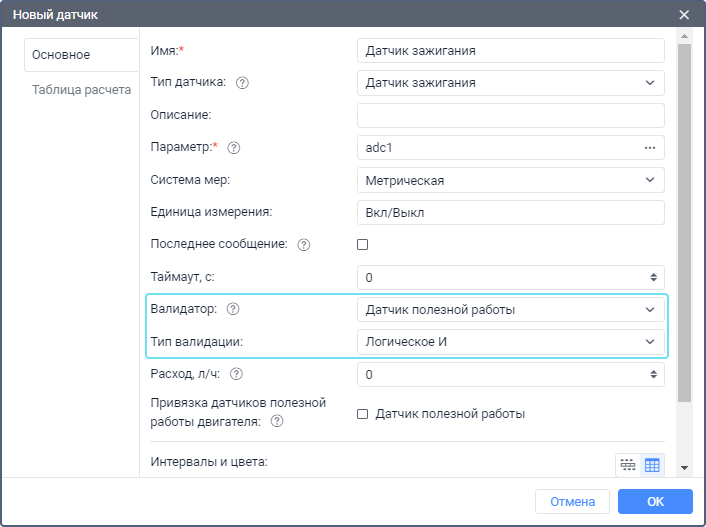
Task: Open the Таблица расчета tab
Action: tap(81, 90)
